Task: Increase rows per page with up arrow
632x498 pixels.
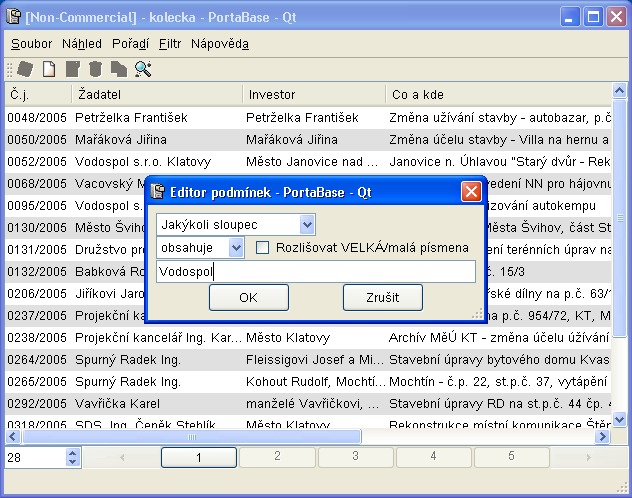Action: click(72, 452)
